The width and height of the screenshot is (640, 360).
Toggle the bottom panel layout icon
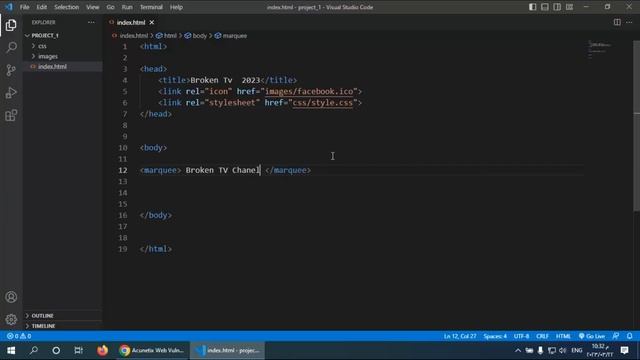coord(545,7)
